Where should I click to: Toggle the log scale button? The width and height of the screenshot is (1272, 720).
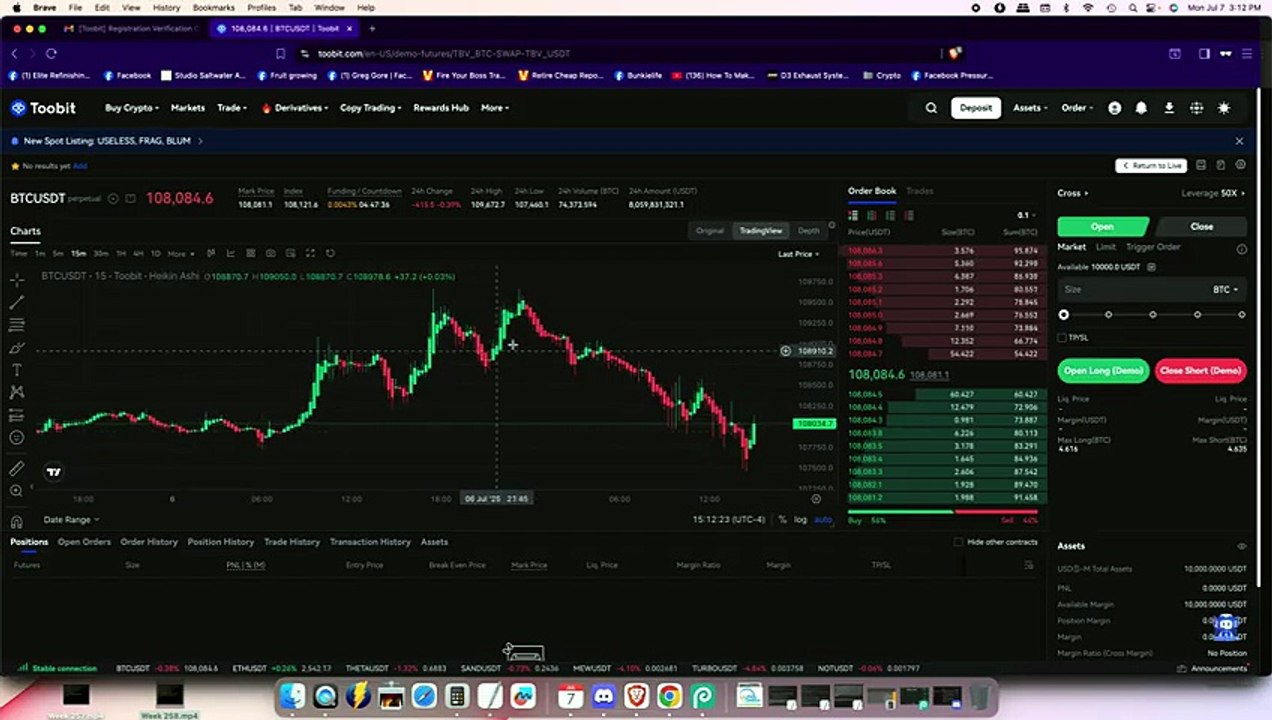[x=800, y=520]
